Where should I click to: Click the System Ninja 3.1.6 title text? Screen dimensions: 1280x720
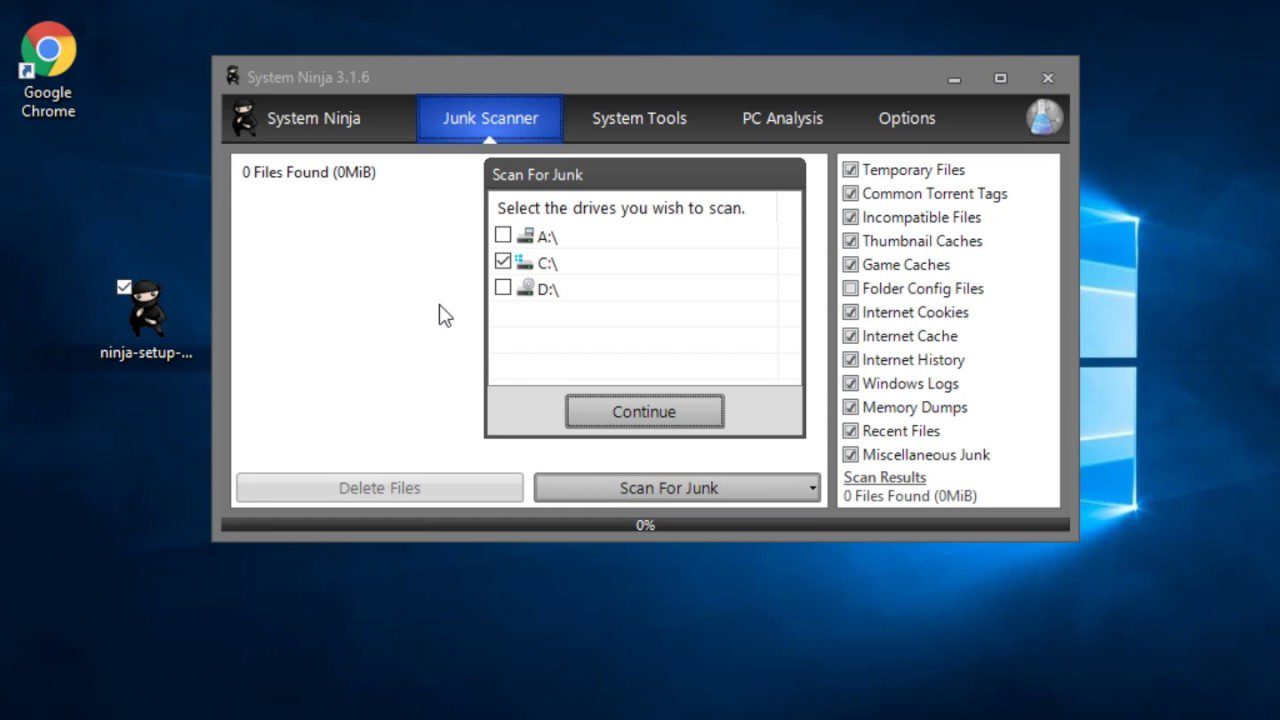308,77
